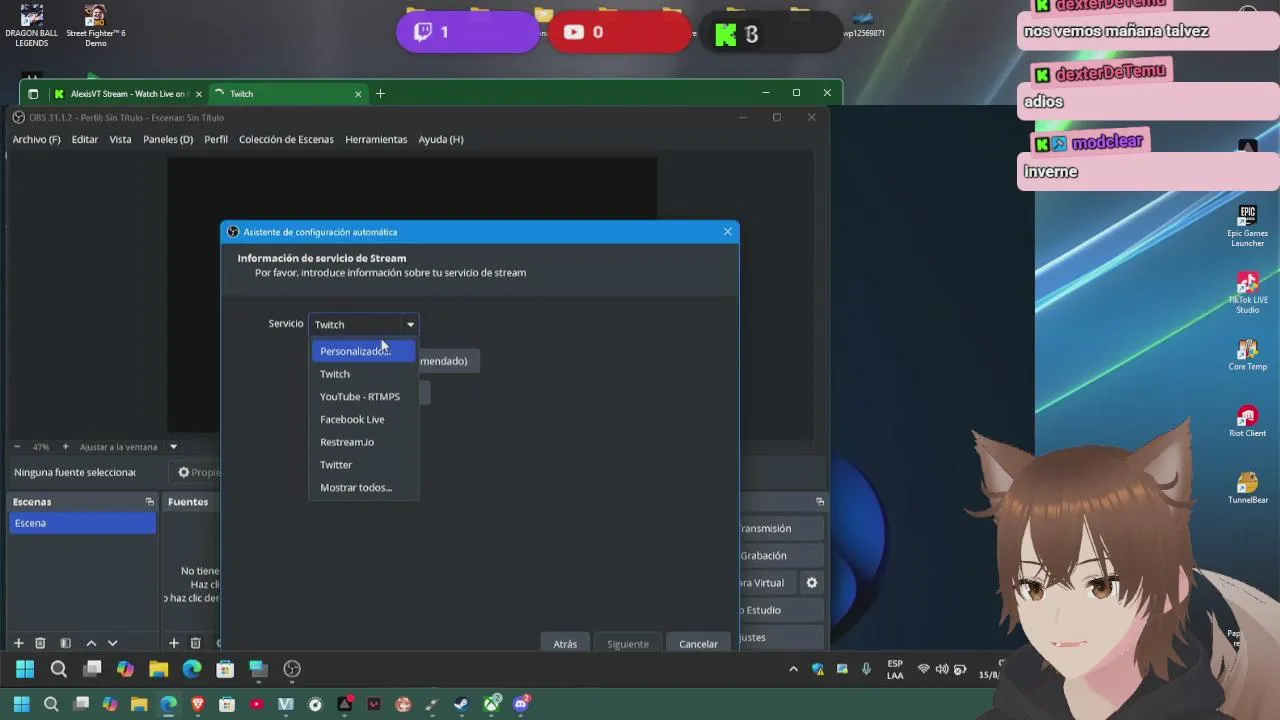Open Epic Games Launcher desktop shortcut
1280x720 pixels.
click(x=1247, y=226)
